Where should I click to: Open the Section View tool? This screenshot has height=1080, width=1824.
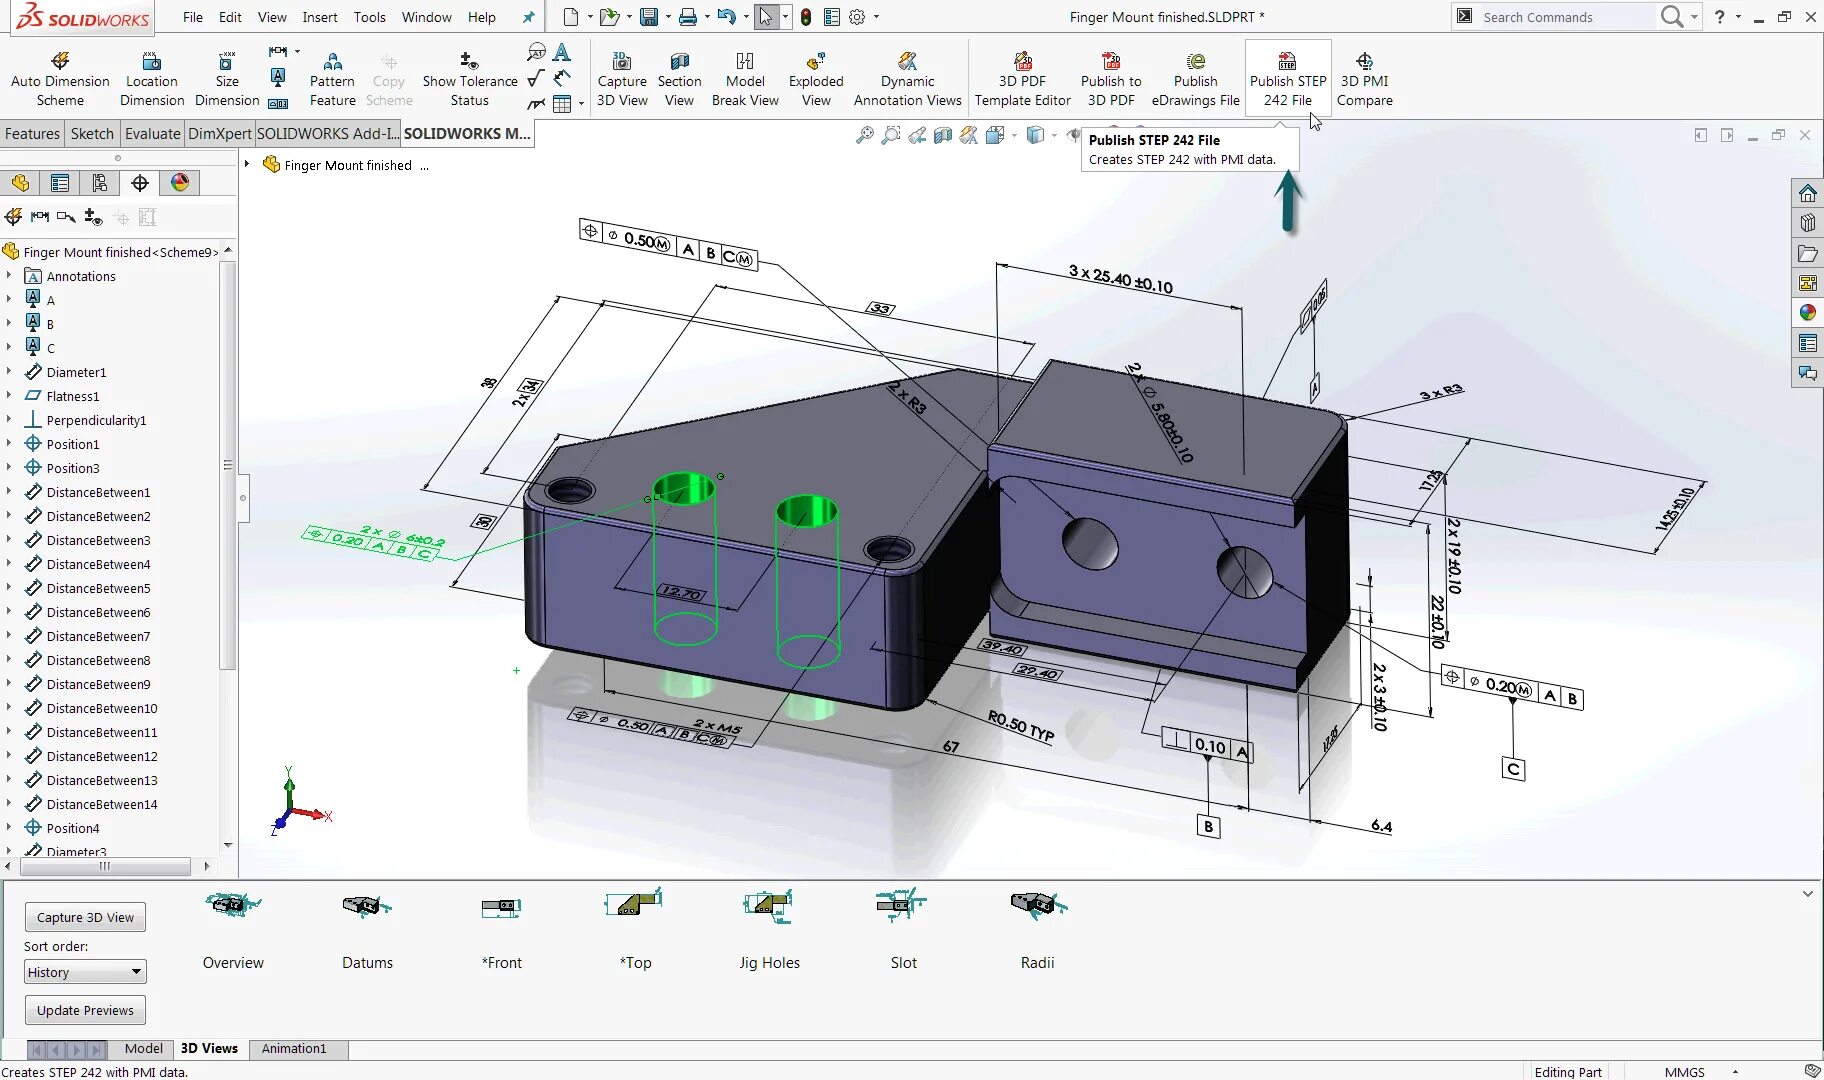click(679, 77)
